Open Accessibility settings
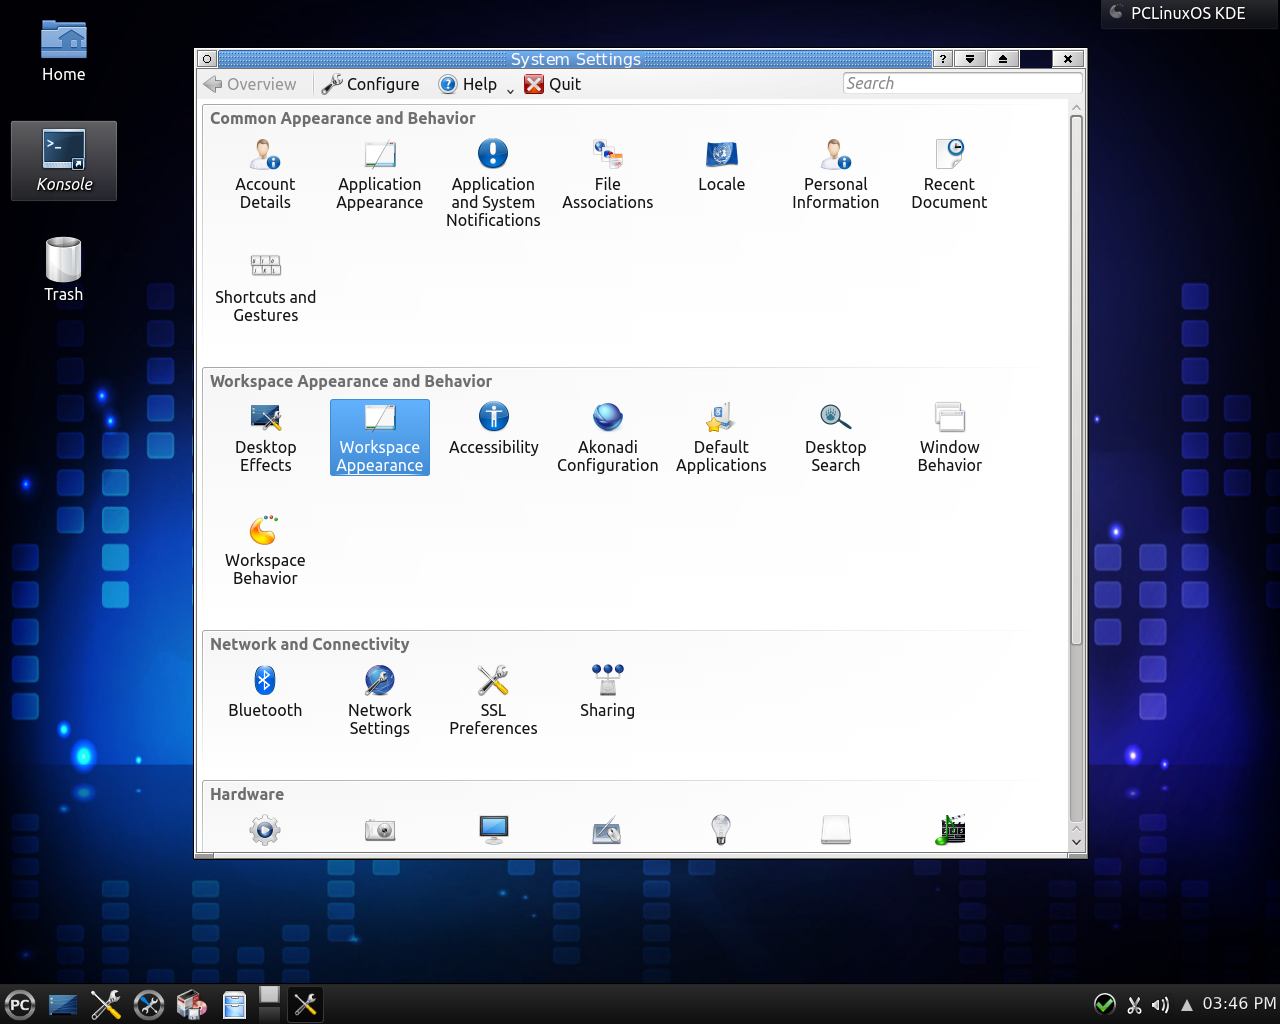This screenshot has width=1280, height=1024. click(x=493, y=429)
